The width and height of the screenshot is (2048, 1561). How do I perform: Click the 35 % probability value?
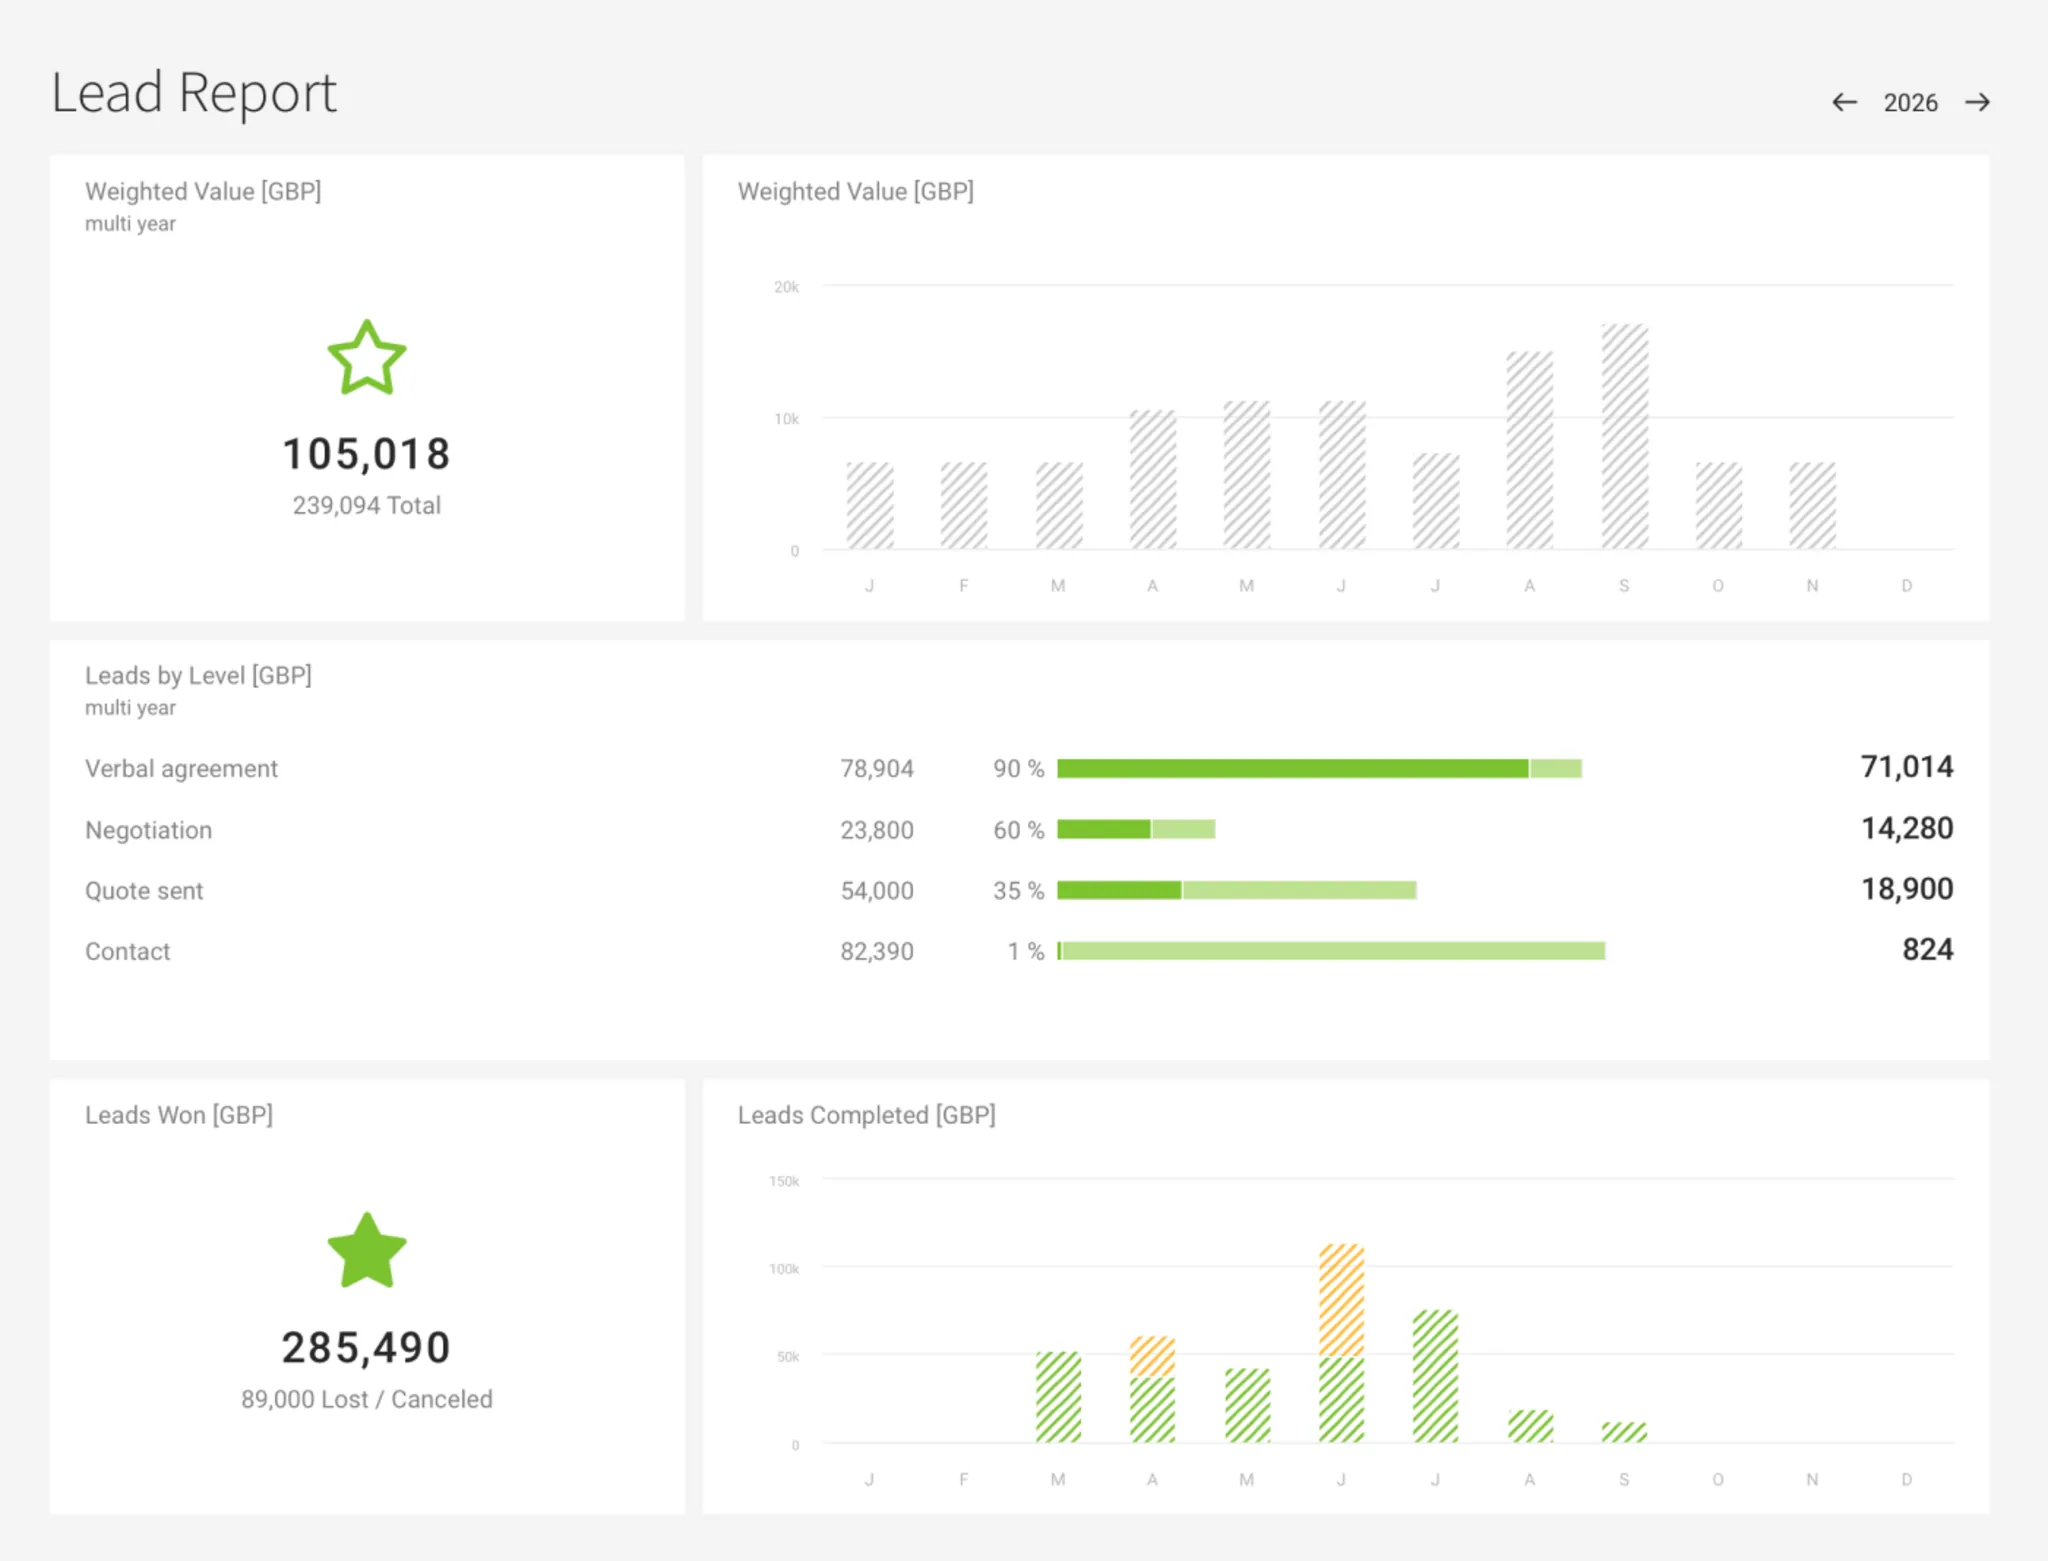[x=1018, y=891]
